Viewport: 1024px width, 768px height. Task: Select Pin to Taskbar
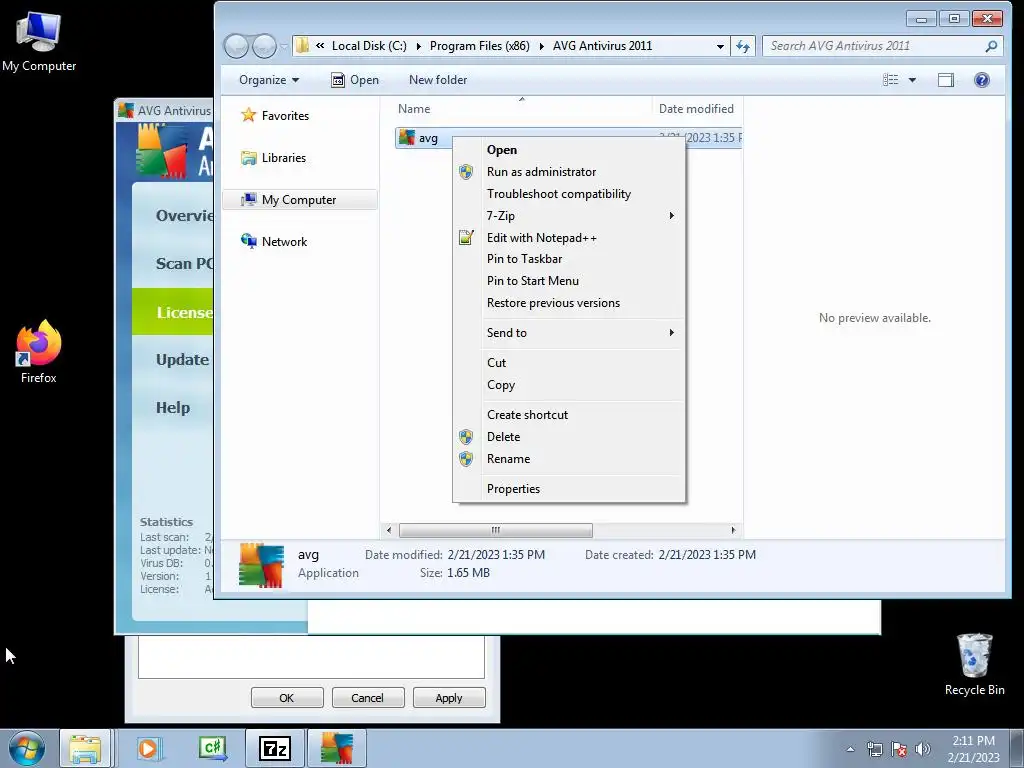click(x=524, y=259)
